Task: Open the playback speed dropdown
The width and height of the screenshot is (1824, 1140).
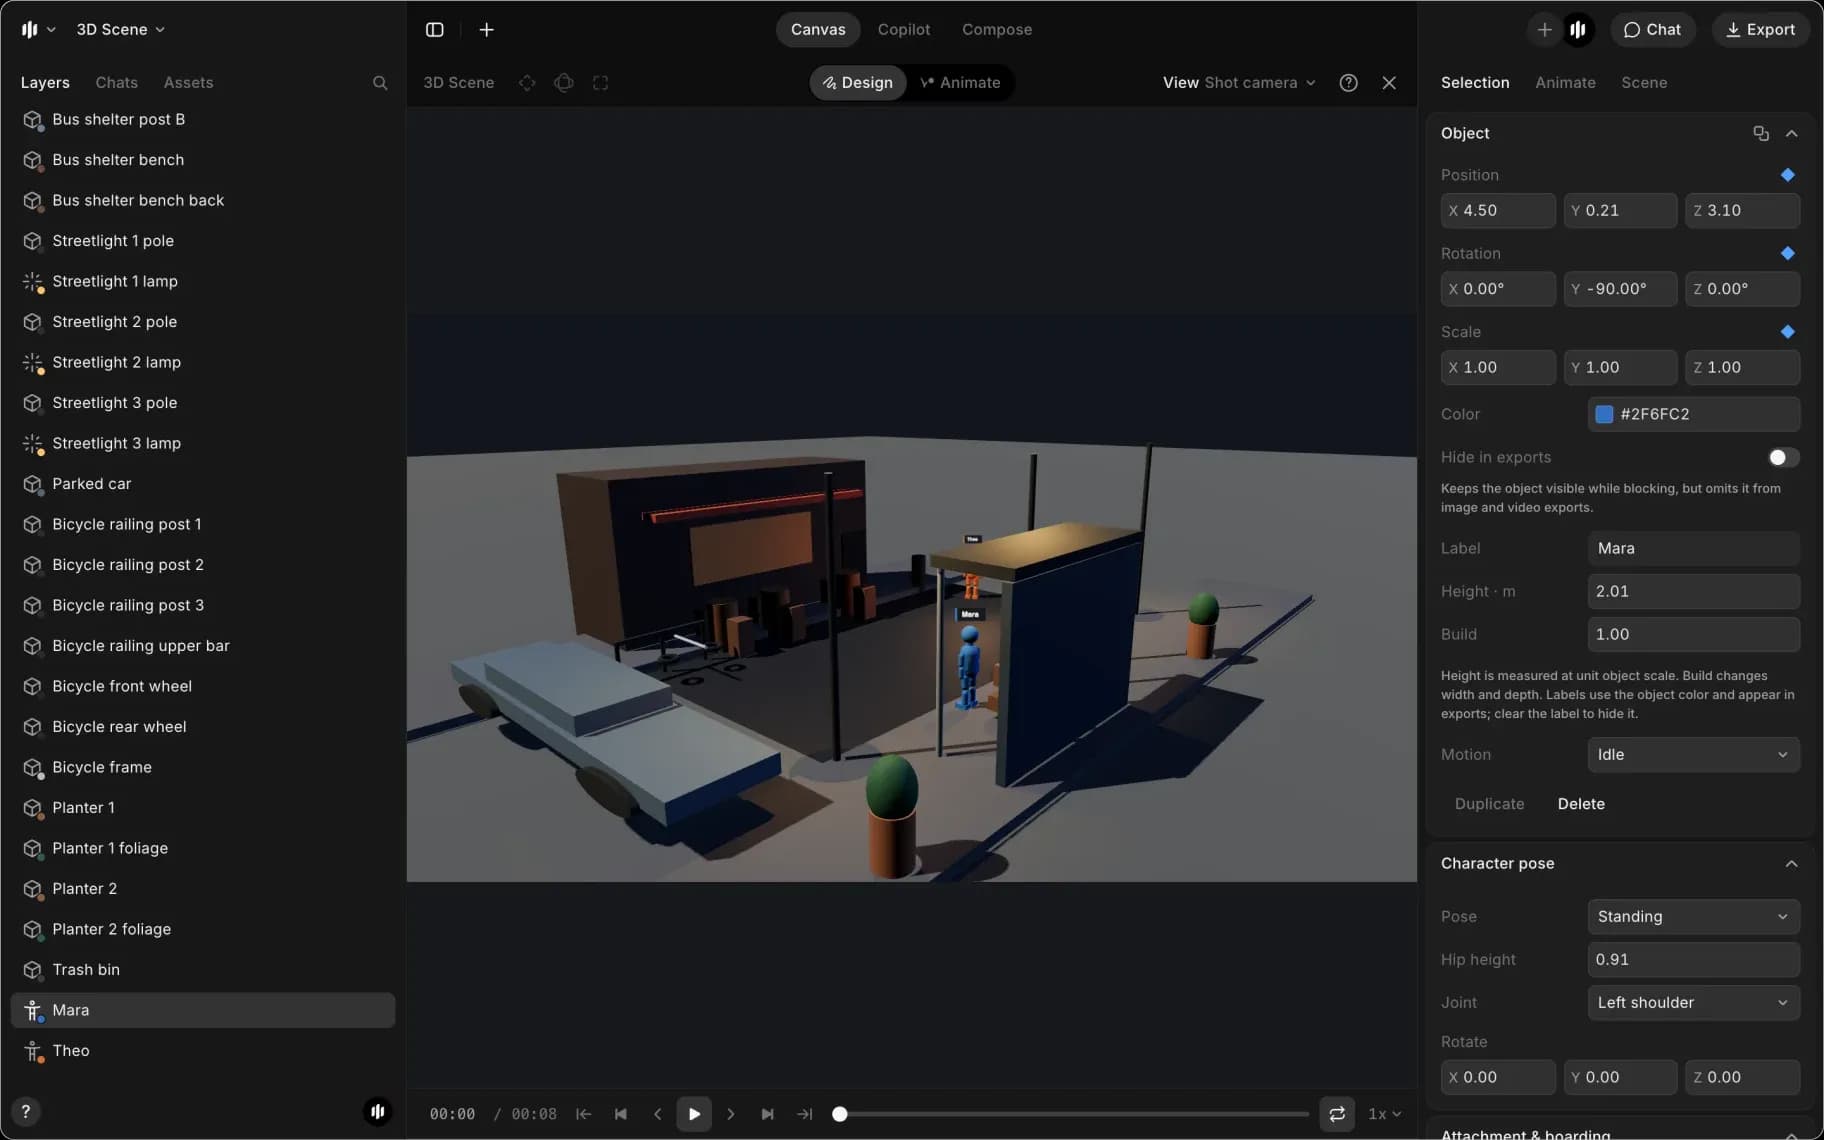Action: 1384,1114
